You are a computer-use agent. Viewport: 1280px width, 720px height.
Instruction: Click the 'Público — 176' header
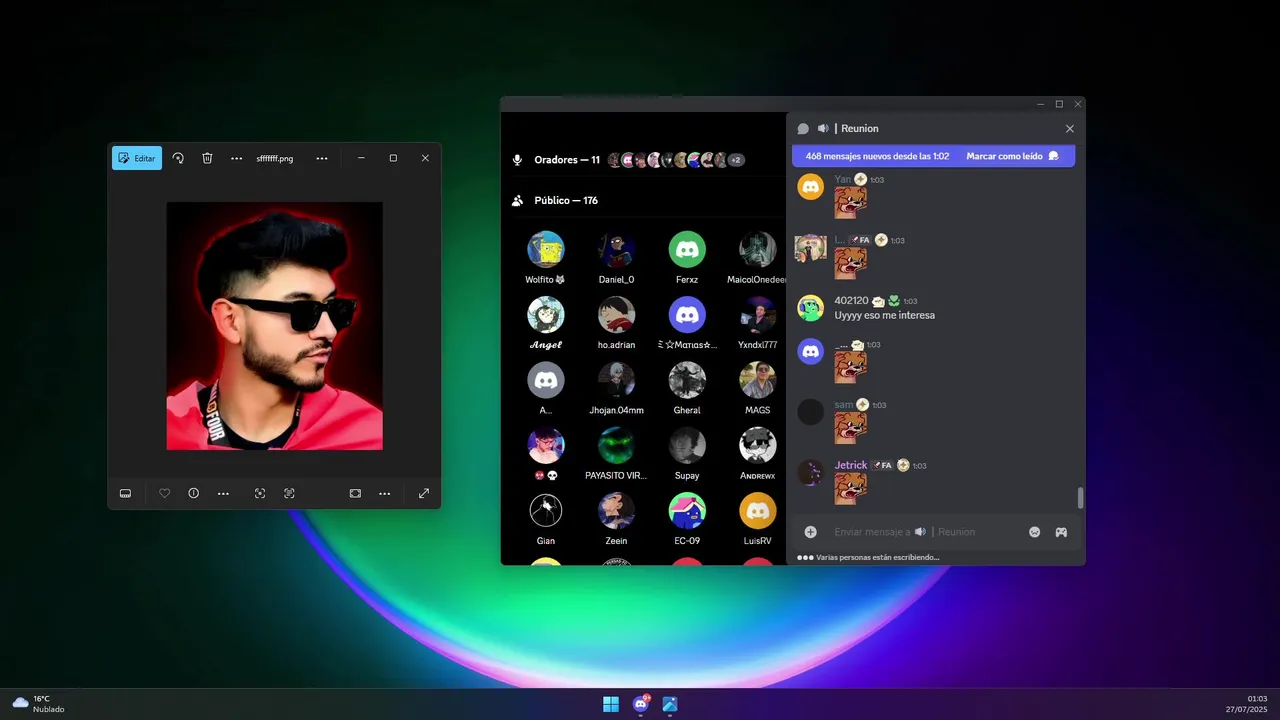(566, 201)
